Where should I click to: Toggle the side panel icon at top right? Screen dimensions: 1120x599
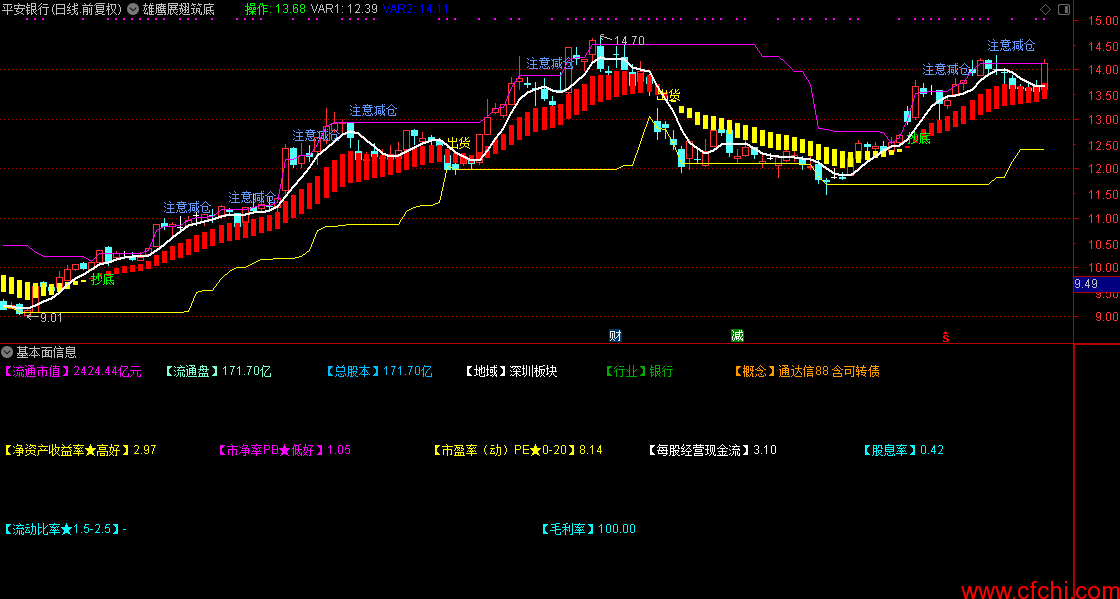pyautogui.click(x=1064, y=9)
